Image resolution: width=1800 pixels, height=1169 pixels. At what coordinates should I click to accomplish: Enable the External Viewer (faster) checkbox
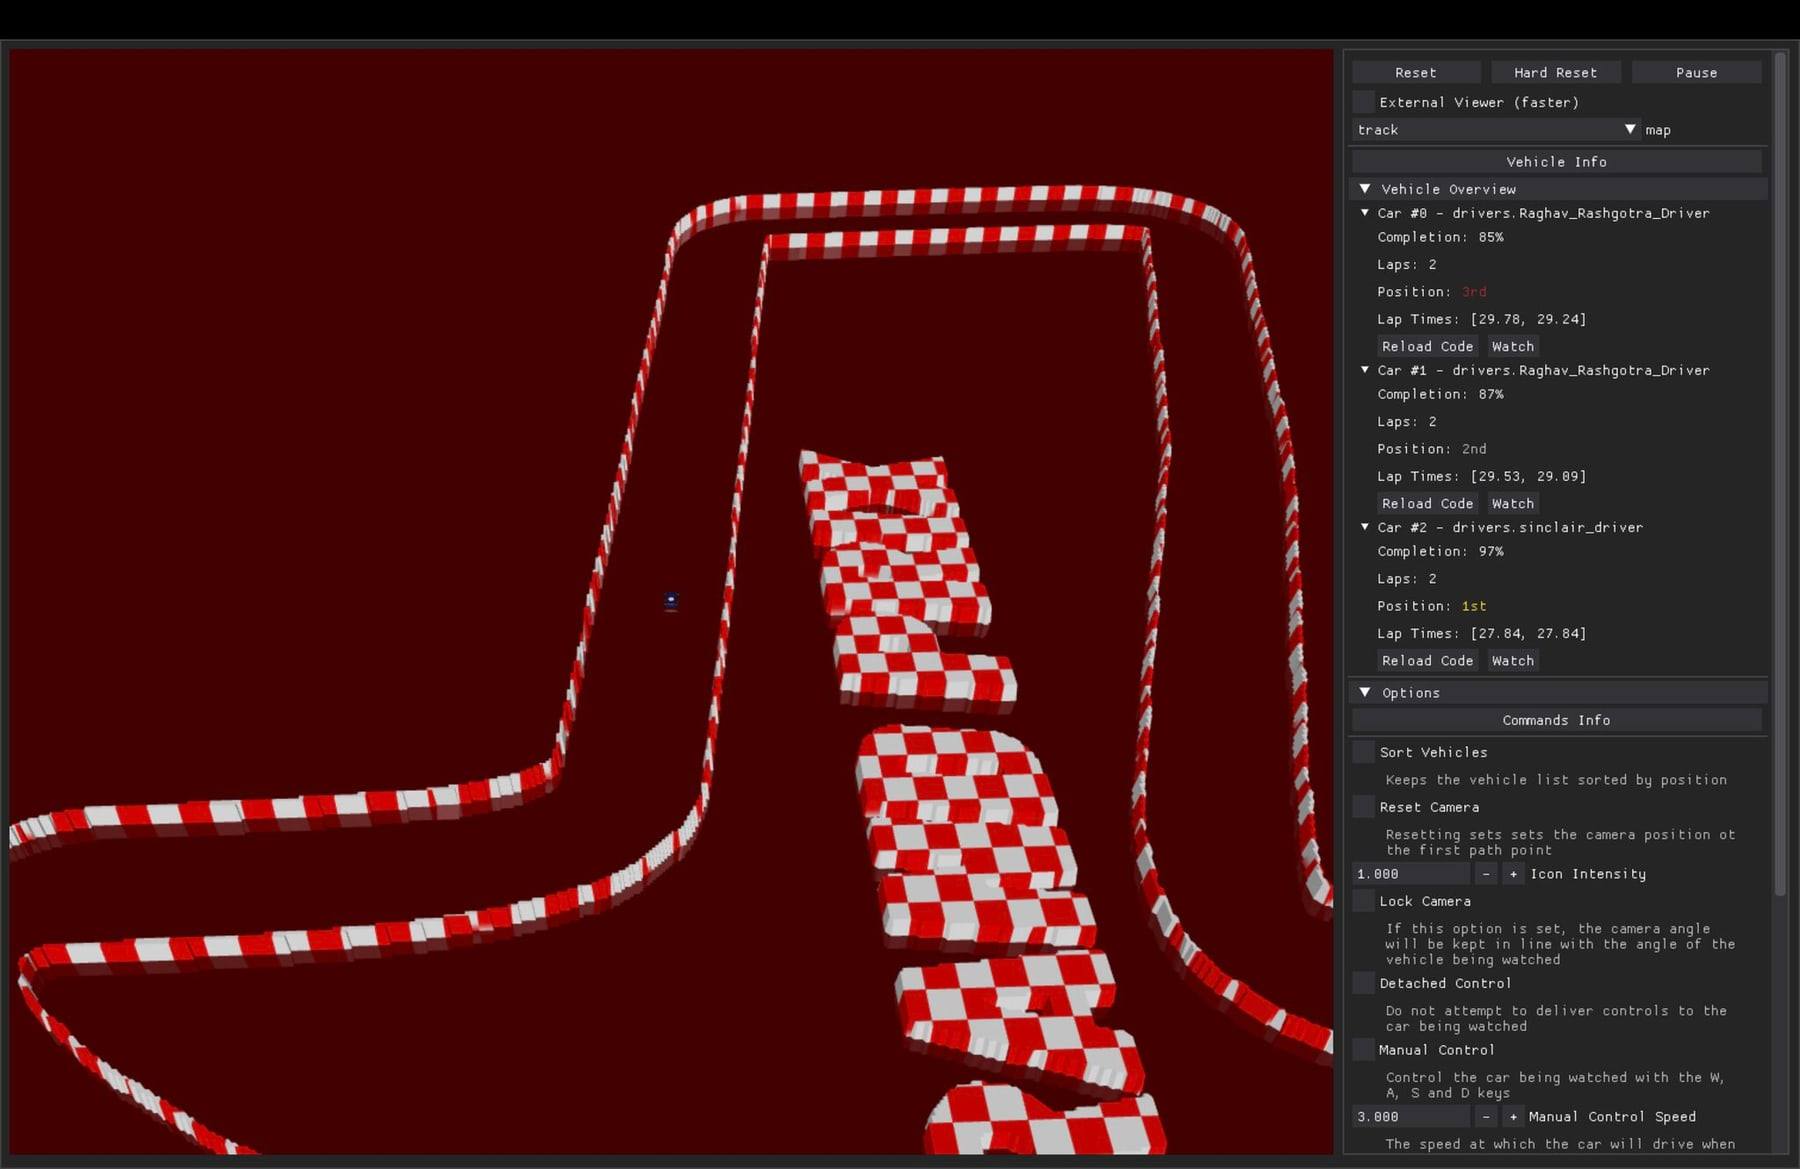(x=1363, y=102)
